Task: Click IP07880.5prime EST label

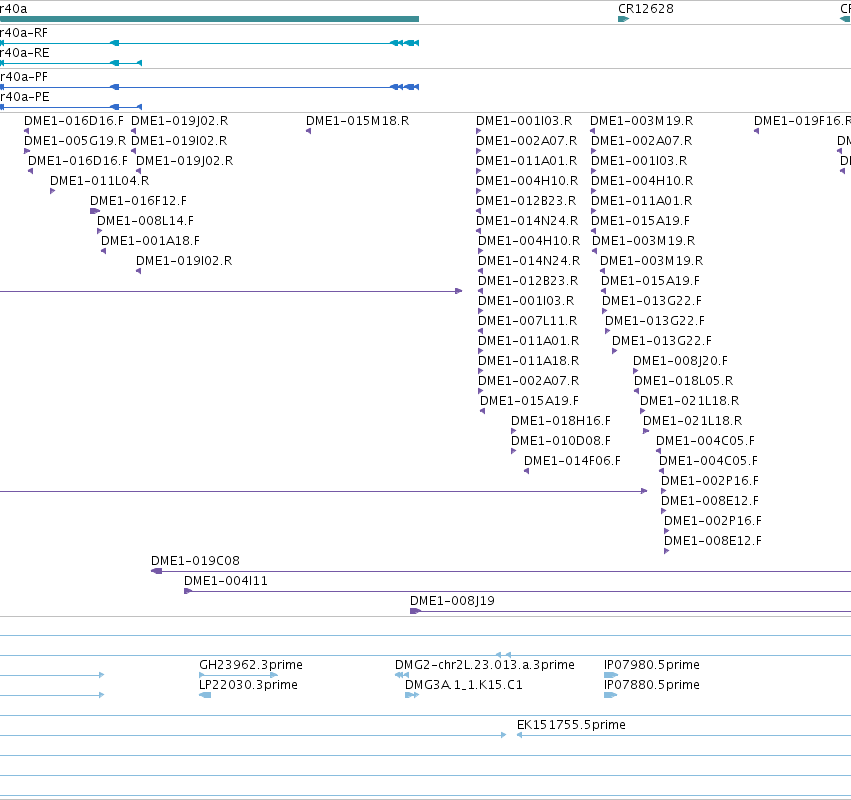Action: coord(651,685)
